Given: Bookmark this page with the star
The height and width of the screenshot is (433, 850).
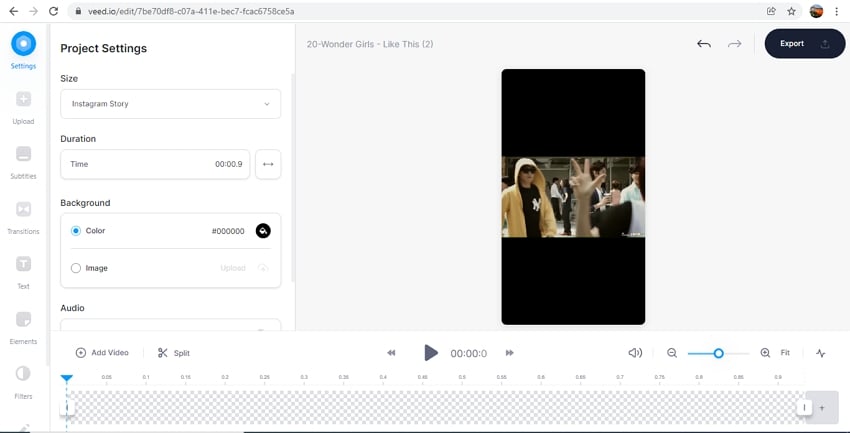Looking at the screenshot, I should [x=791, y=11].
